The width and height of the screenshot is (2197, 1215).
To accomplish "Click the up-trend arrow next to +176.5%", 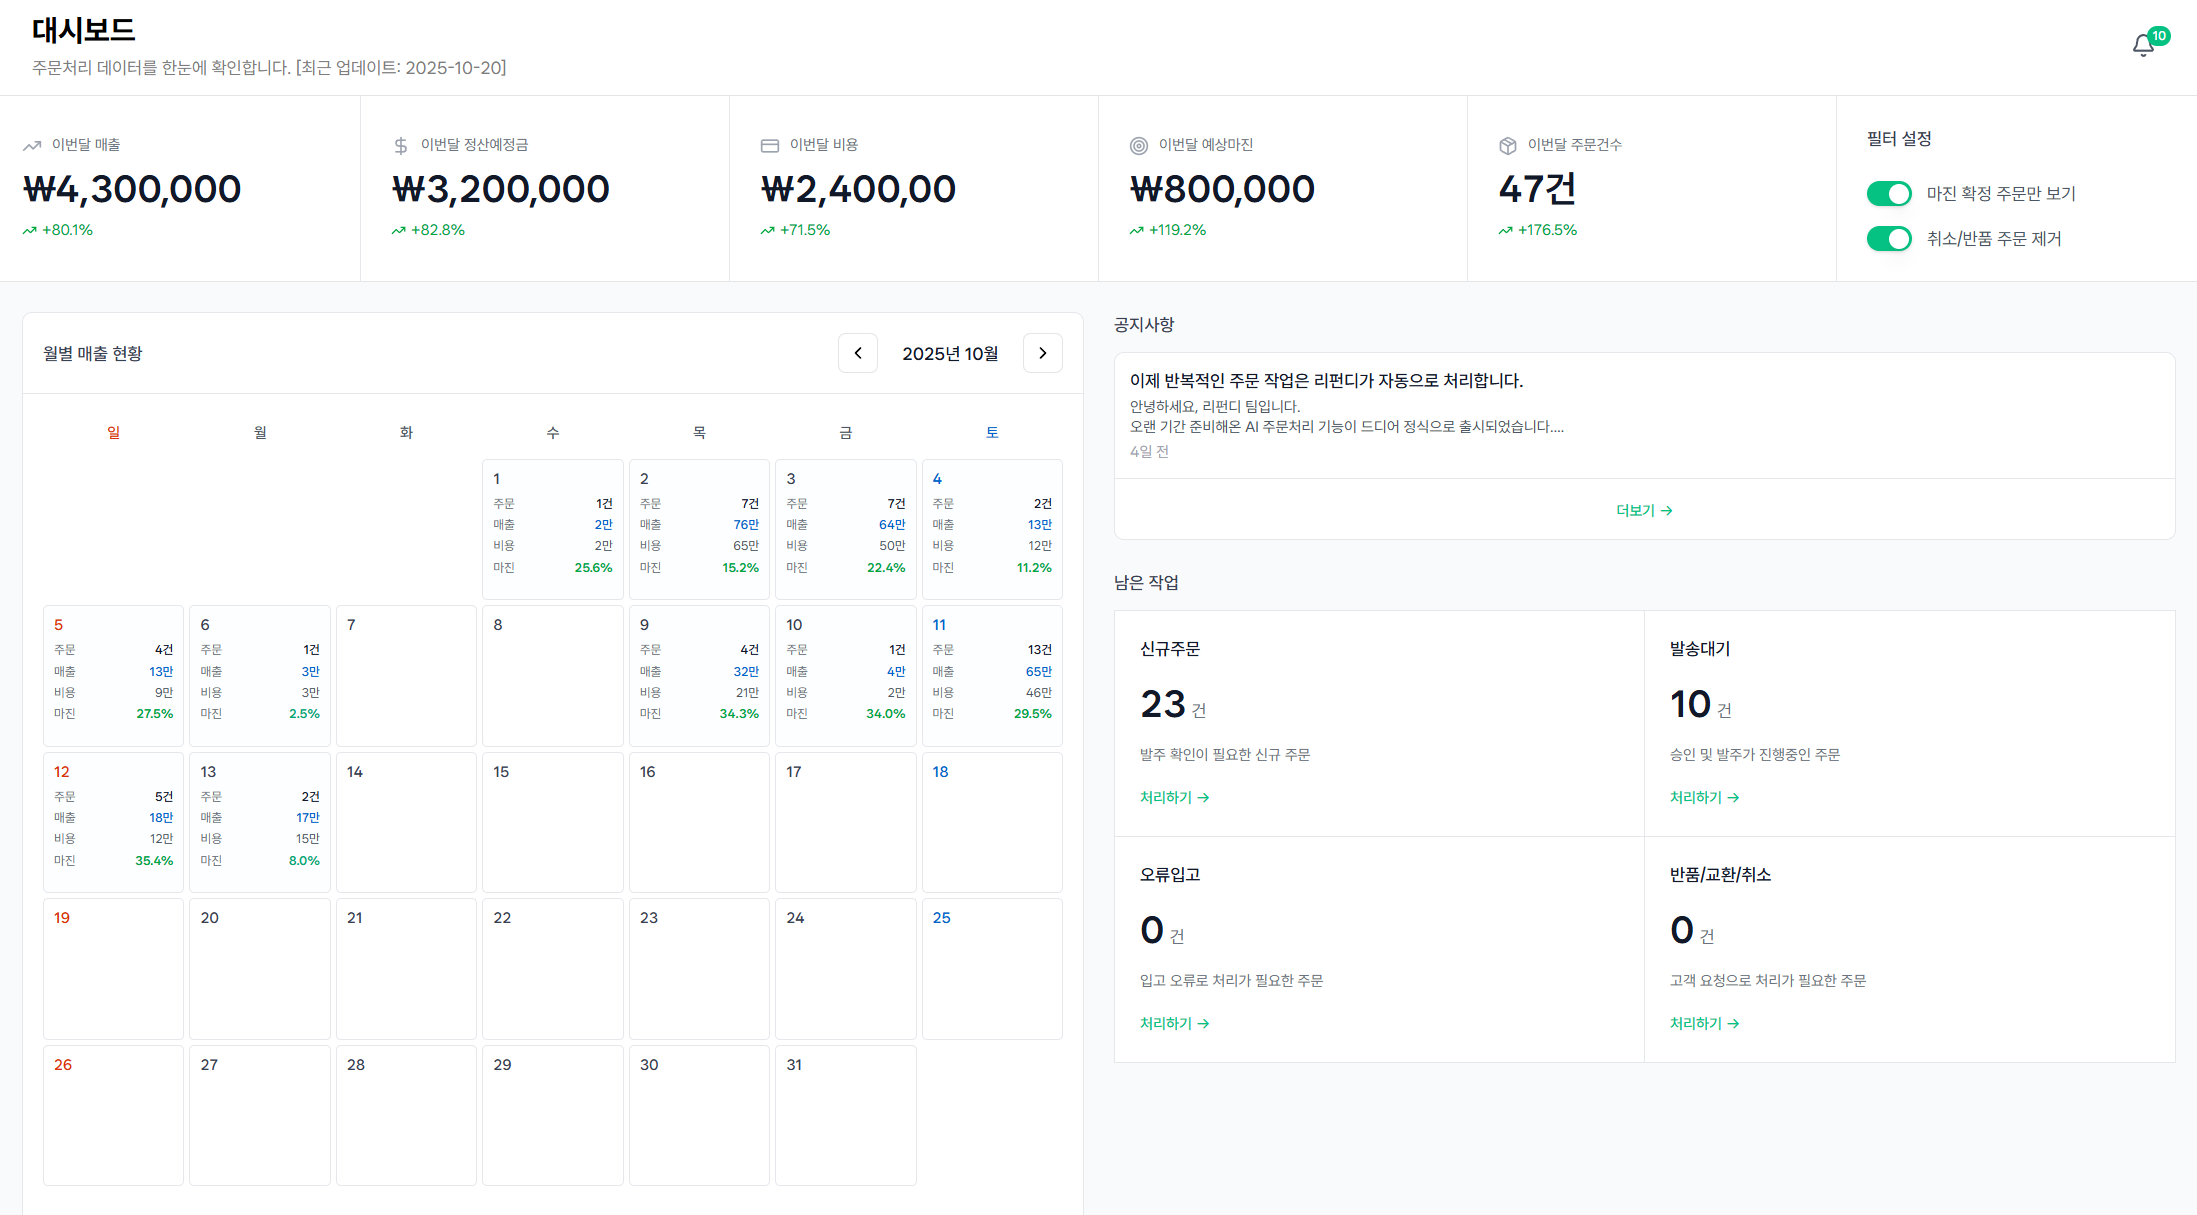I will click(x=1505, y=230).
